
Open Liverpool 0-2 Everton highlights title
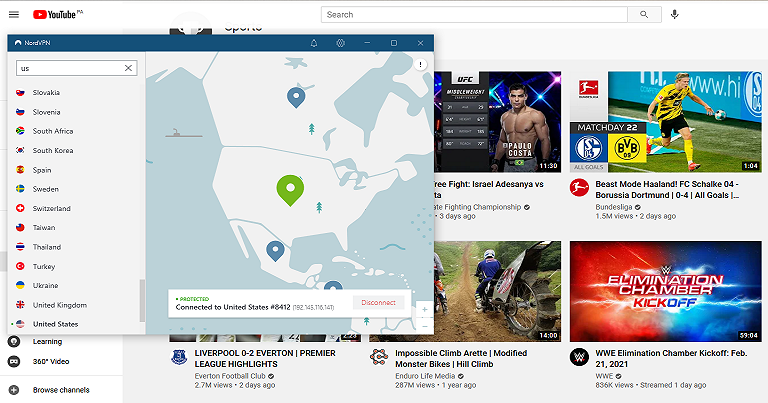265,358
